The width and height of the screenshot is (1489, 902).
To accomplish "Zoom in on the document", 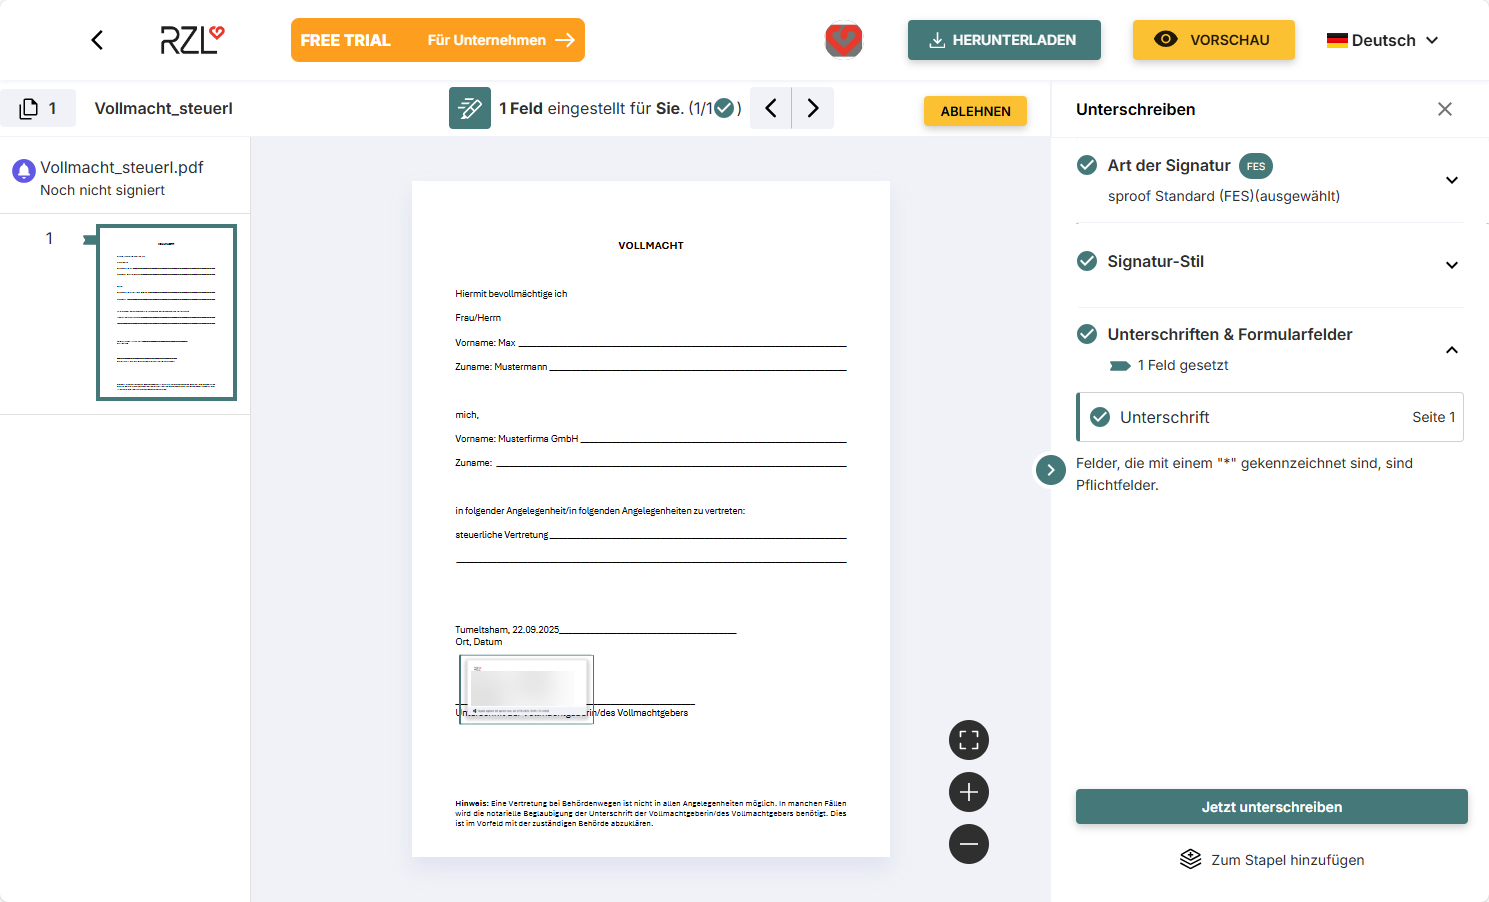I will point(968,792).
